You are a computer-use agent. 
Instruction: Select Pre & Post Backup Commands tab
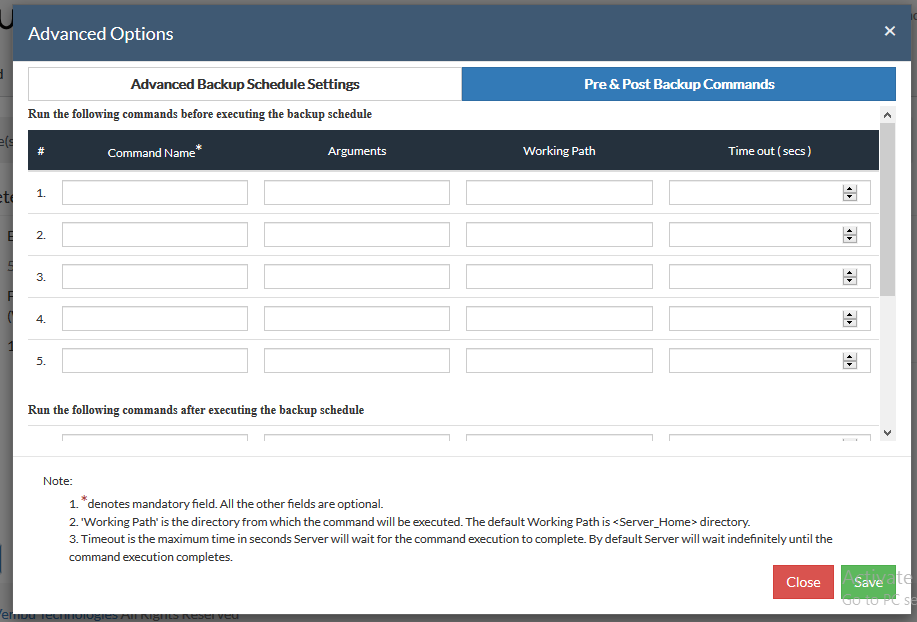pyautogui.click(x=679, y=84)
